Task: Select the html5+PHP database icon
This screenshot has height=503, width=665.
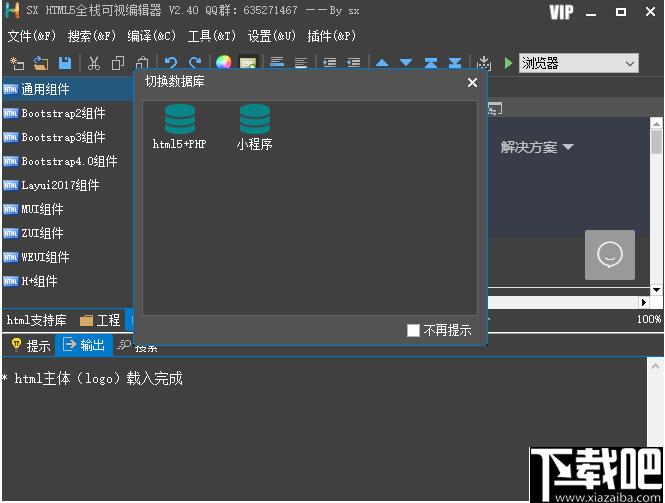Action: [180, 127]
